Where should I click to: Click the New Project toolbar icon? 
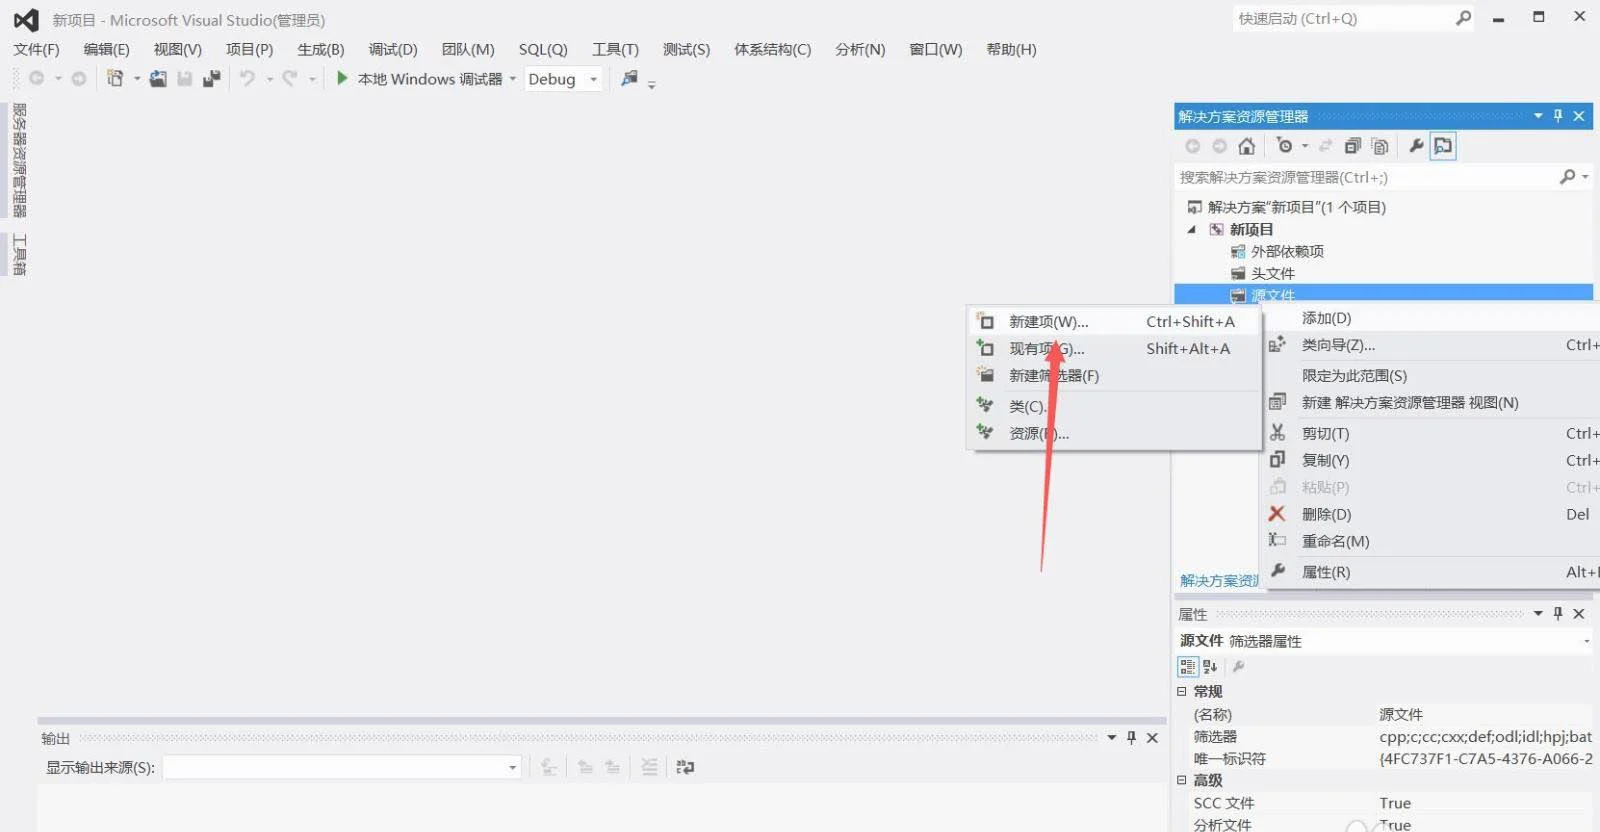coord(115,79)
